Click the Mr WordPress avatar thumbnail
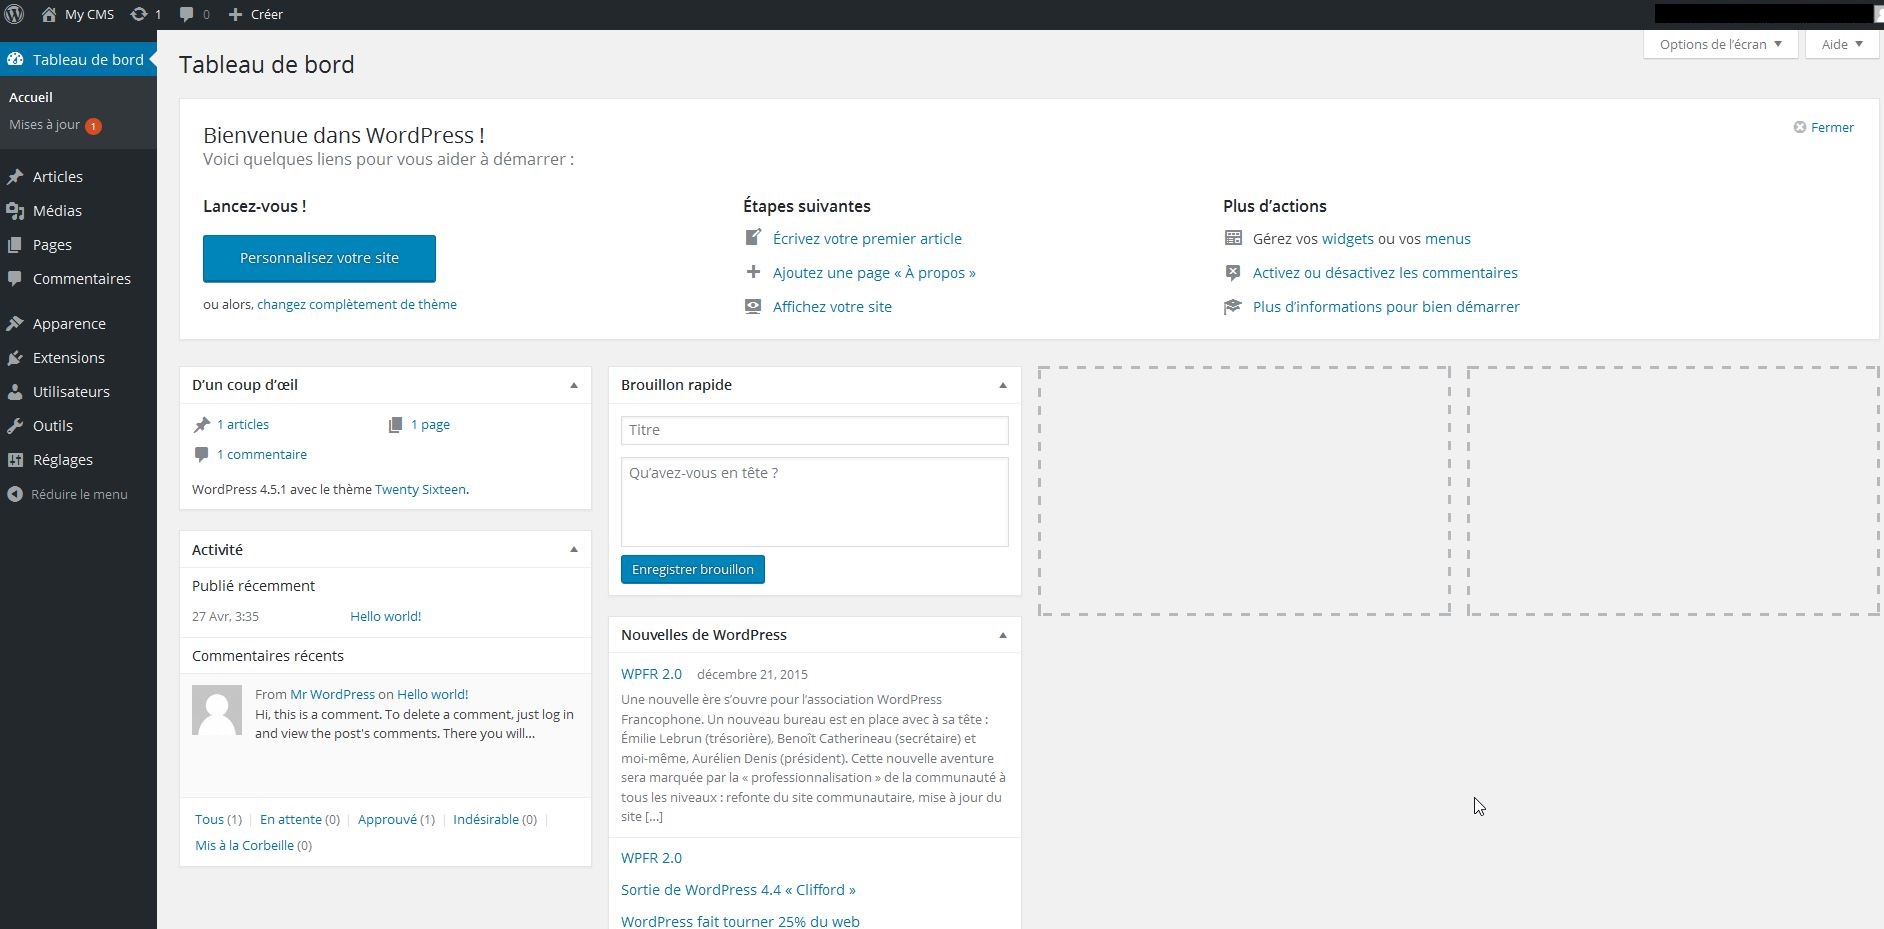1884x929 pixels. pos(217,710)
